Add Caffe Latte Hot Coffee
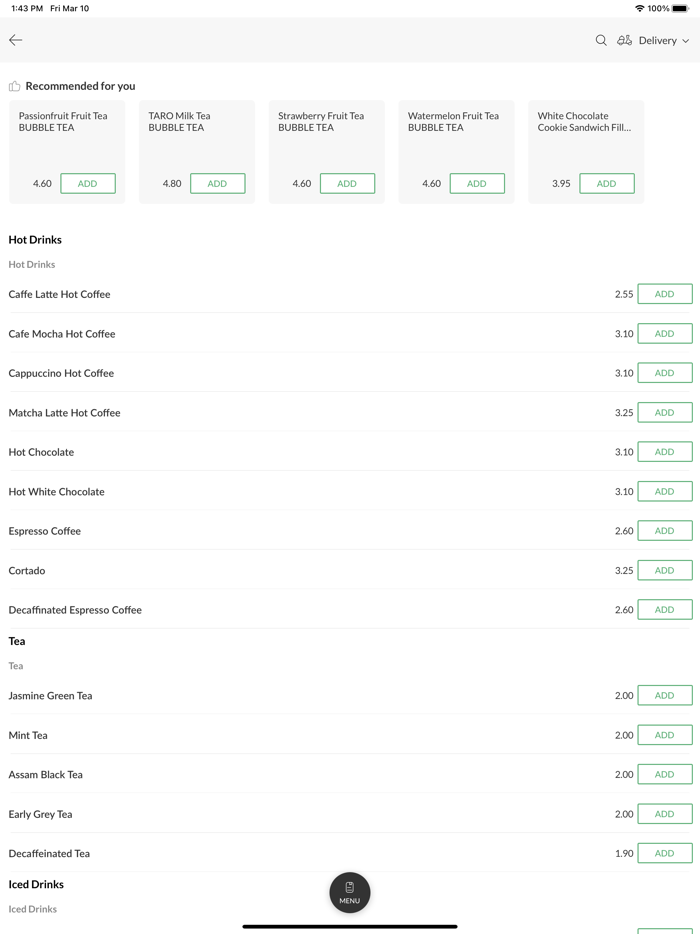Viewport: 700px width, 934px height. pyautogui.click(x=664, y=294)
